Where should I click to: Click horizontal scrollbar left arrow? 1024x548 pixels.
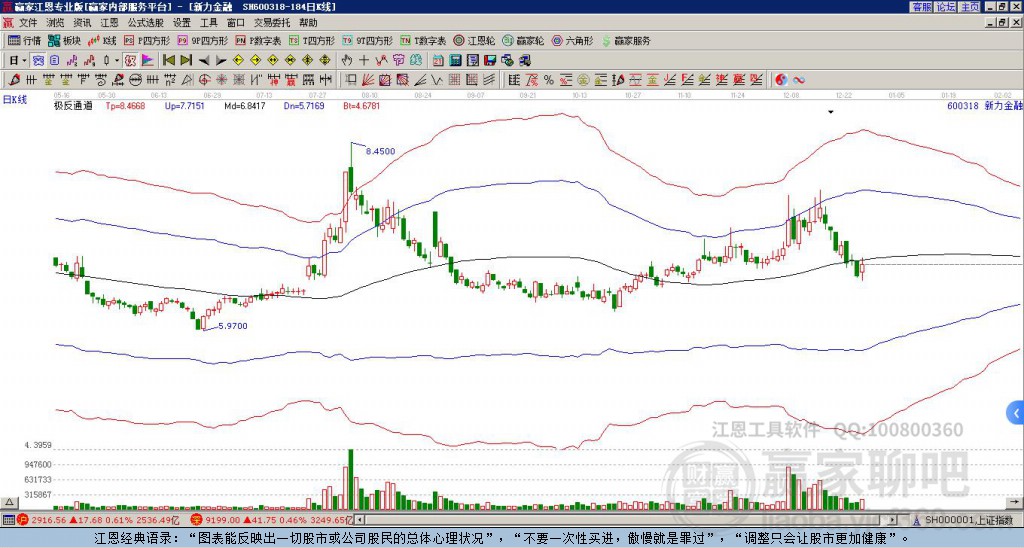[359, 520]
